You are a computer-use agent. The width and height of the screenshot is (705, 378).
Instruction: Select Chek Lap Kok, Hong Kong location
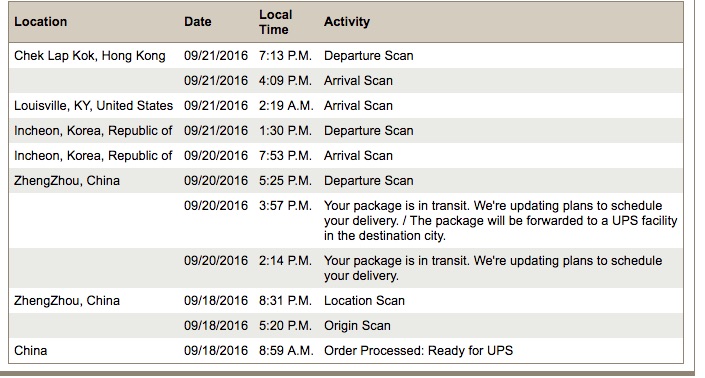tap(89, 56)
